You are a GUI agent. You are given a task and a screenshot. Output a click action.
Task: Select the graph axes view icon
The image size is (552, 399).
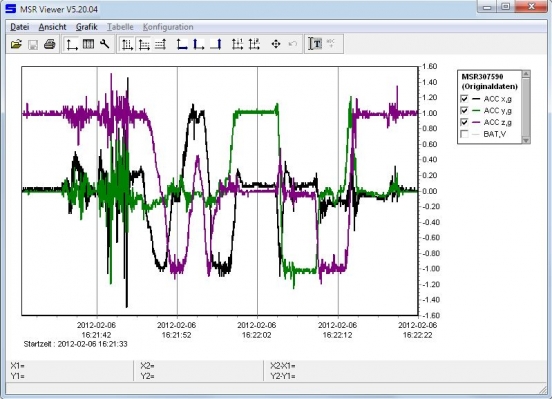pos(72,44)
